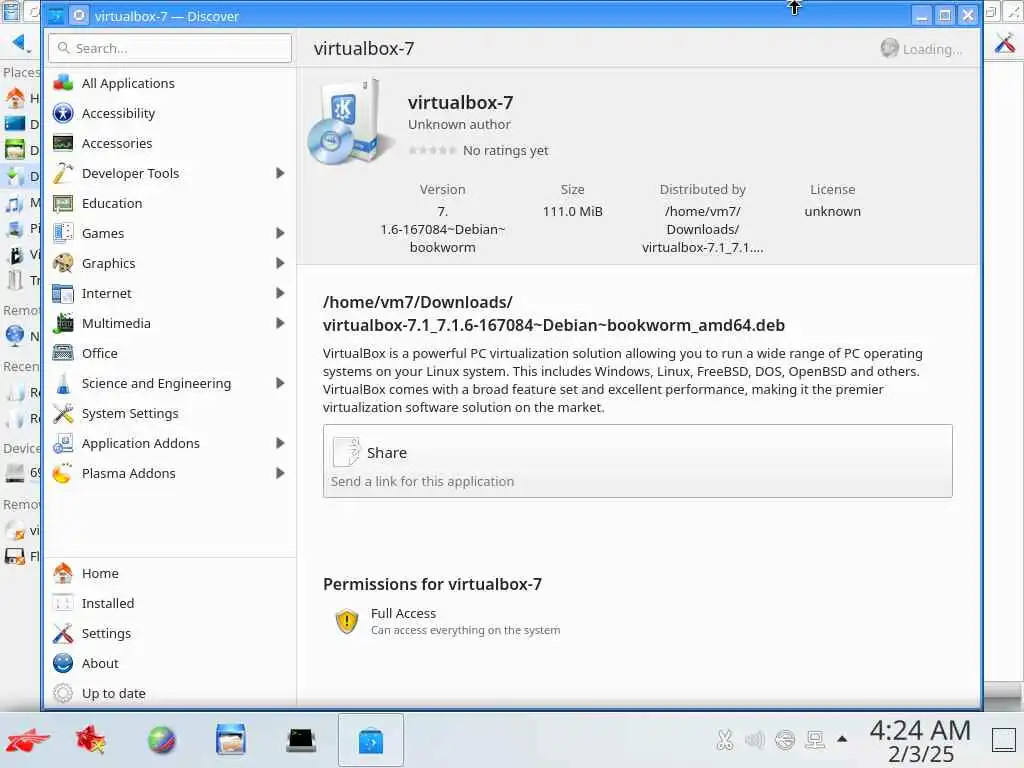1024x768 pixels.
Task: Click the Office typewriter icon
Action: pos(63,353)
